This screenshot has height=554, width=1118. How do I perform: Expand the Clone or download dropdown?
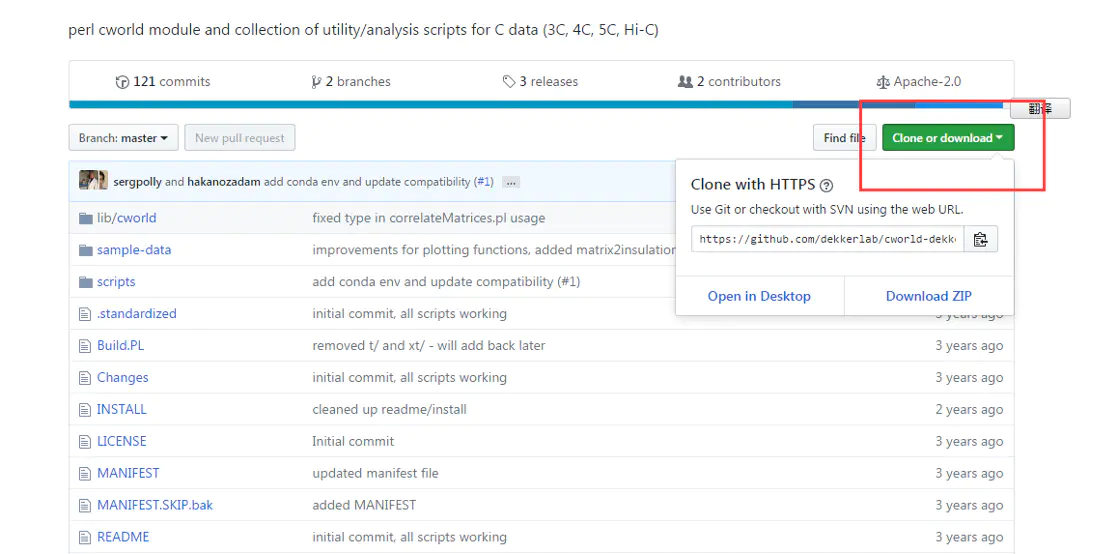tap(947, 138)
